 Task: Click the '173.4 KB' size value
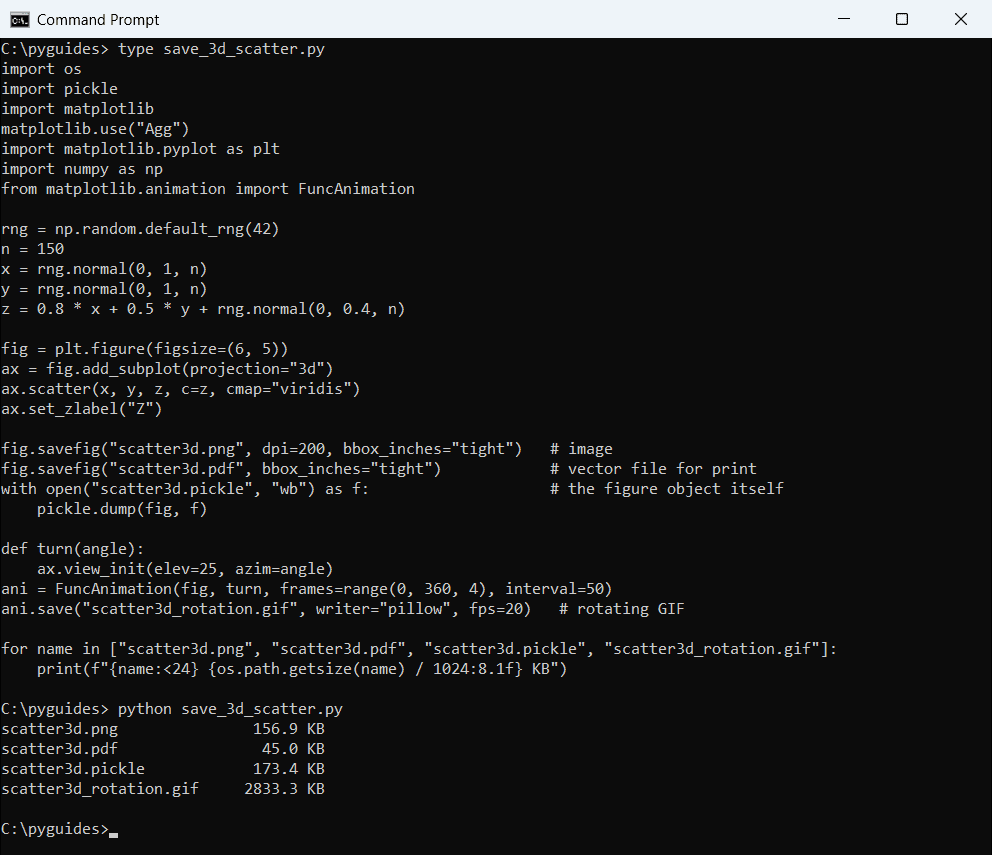(288, 769)
